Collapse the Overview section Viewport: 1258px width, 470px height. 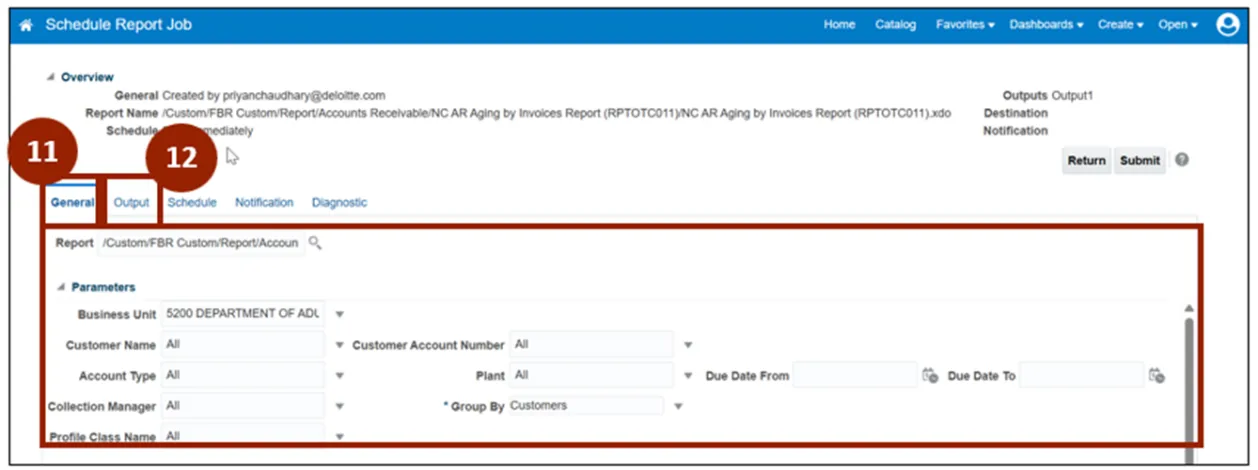point(51,77)
